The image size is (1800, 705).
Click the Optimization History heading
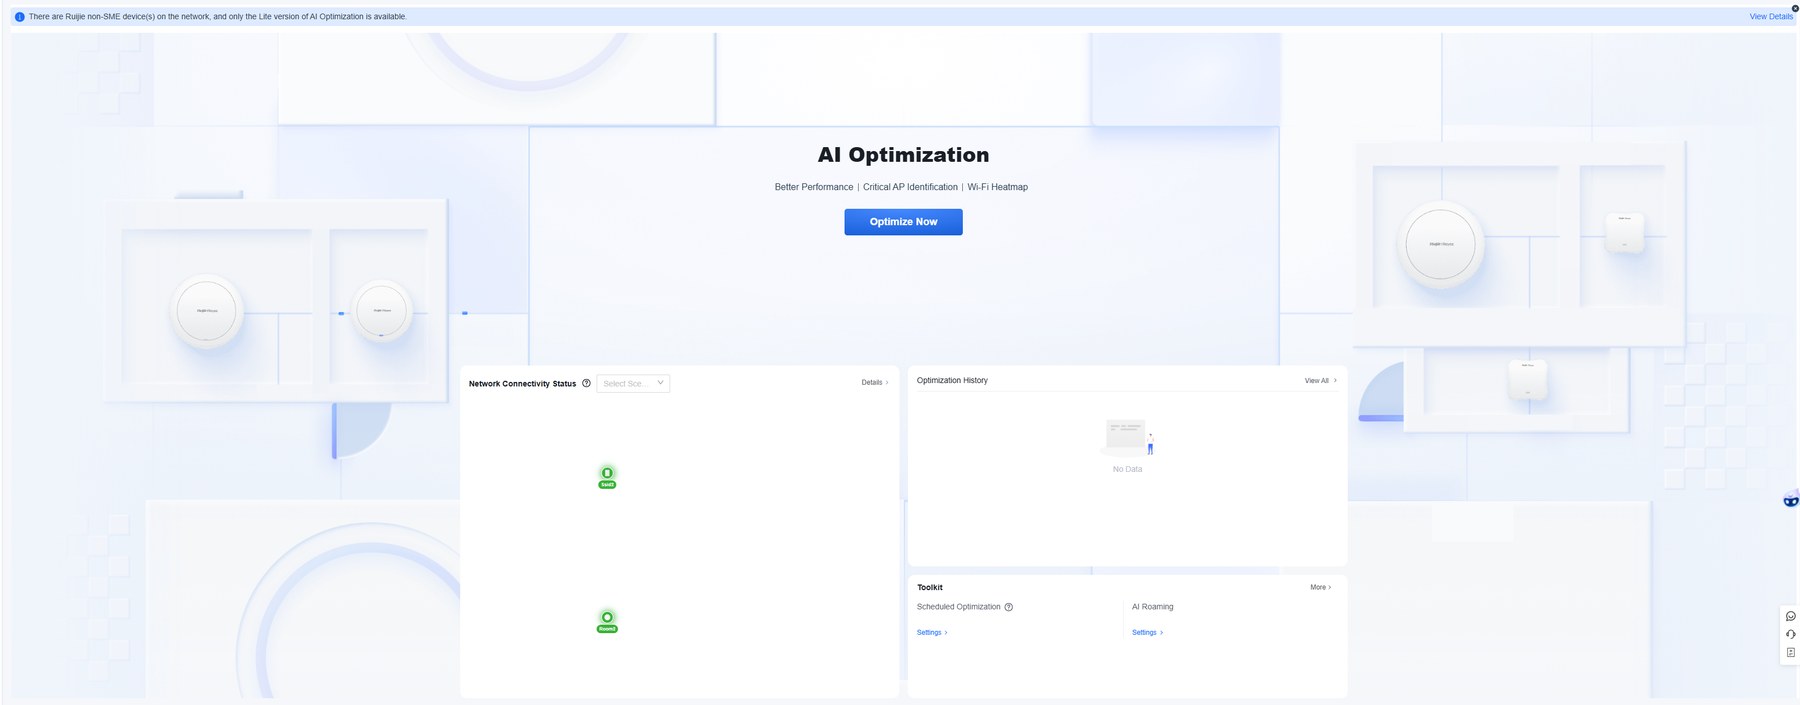point(952,381)
